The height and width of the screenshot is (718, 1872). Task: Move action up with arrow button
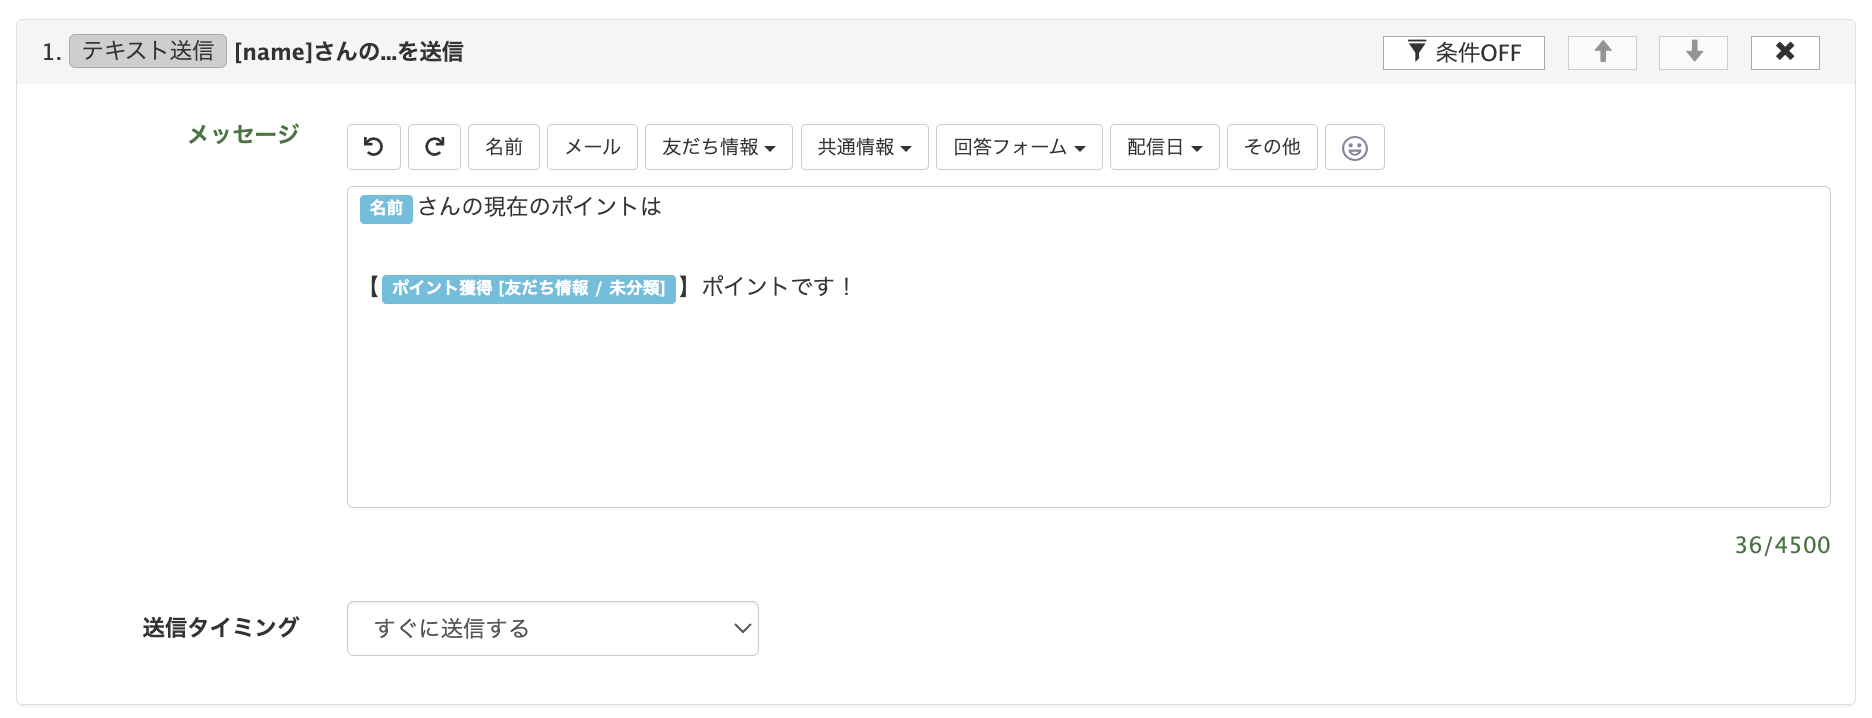coord(1602,52)
